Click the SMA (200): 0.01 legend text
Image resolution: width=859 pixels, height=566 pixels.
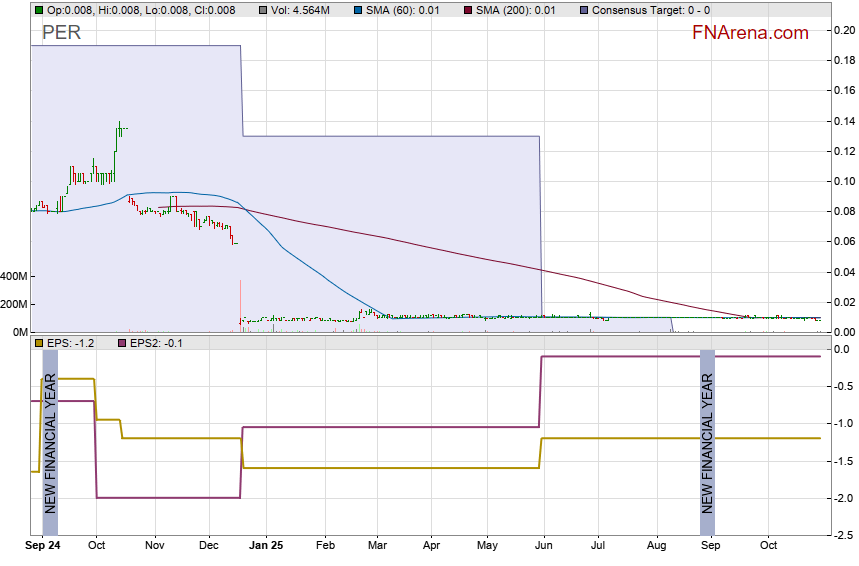click(x=518, y=10)
